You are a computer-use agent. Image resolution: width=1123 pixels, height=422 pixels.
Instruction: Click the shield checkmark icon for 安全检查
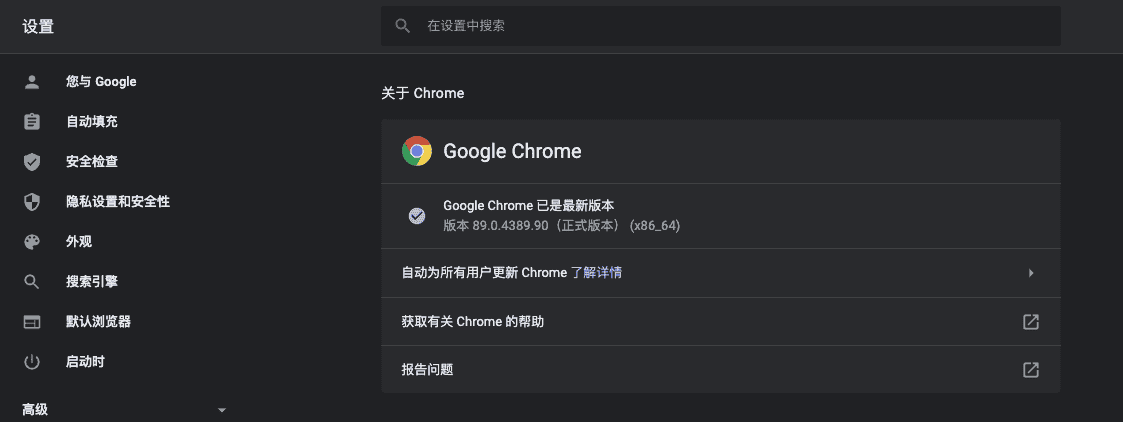pos(32,162)
